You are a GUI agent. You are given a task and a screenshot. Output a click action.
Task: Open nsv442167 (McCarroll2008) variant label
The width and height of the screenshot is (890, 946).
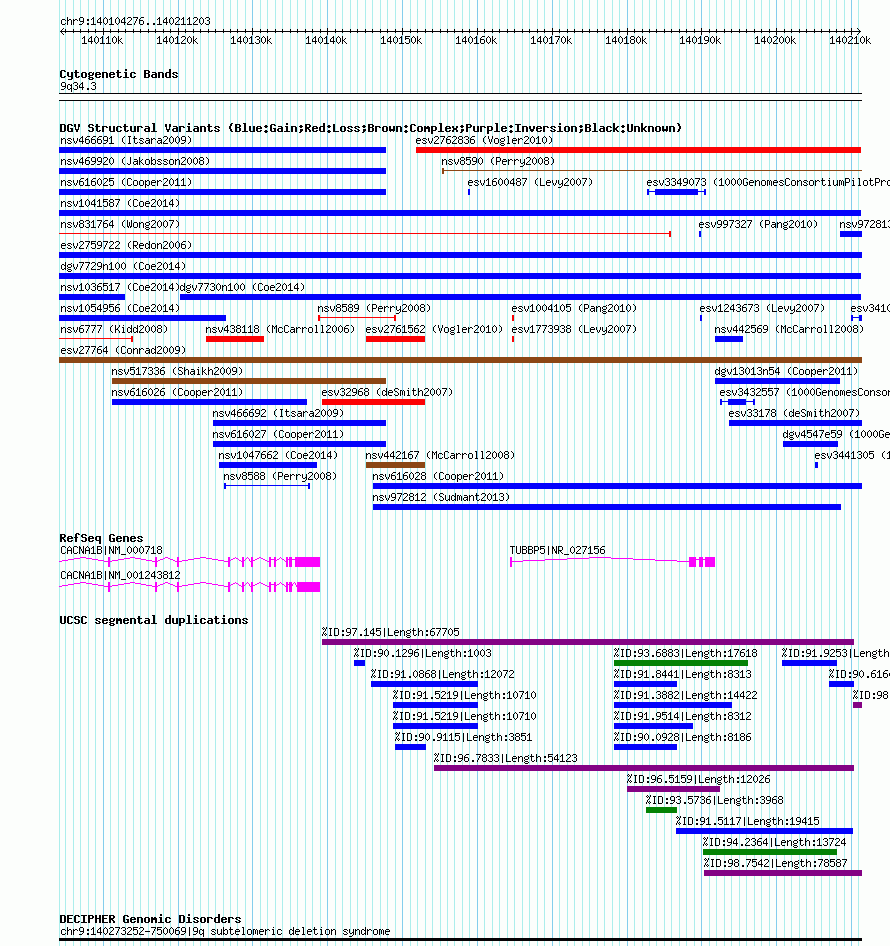click(440, 456)
